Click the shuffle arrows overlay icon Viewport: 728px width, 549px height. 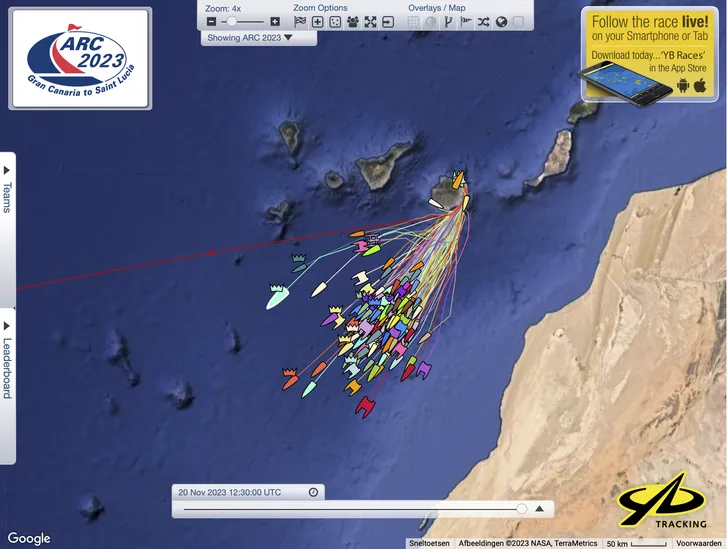click(x=484, y=21)
